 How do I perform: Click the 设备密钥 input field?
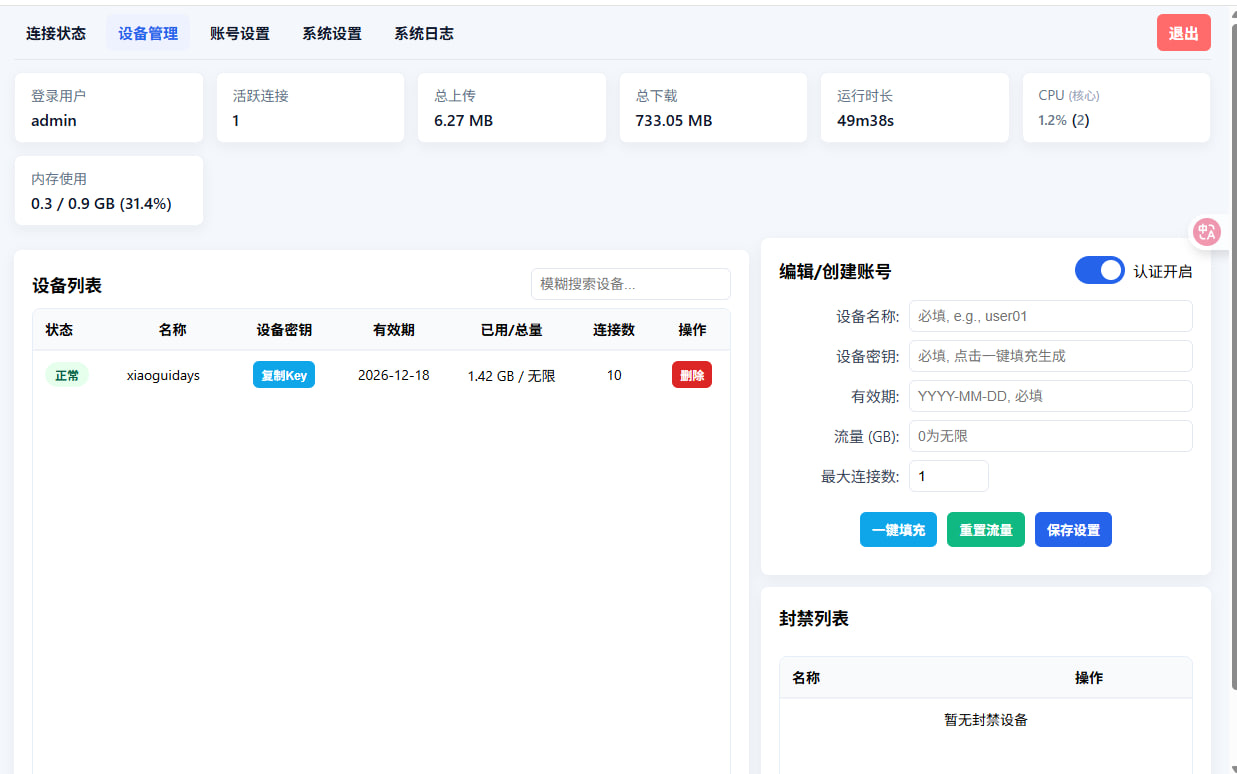(x=1050, y=356)
